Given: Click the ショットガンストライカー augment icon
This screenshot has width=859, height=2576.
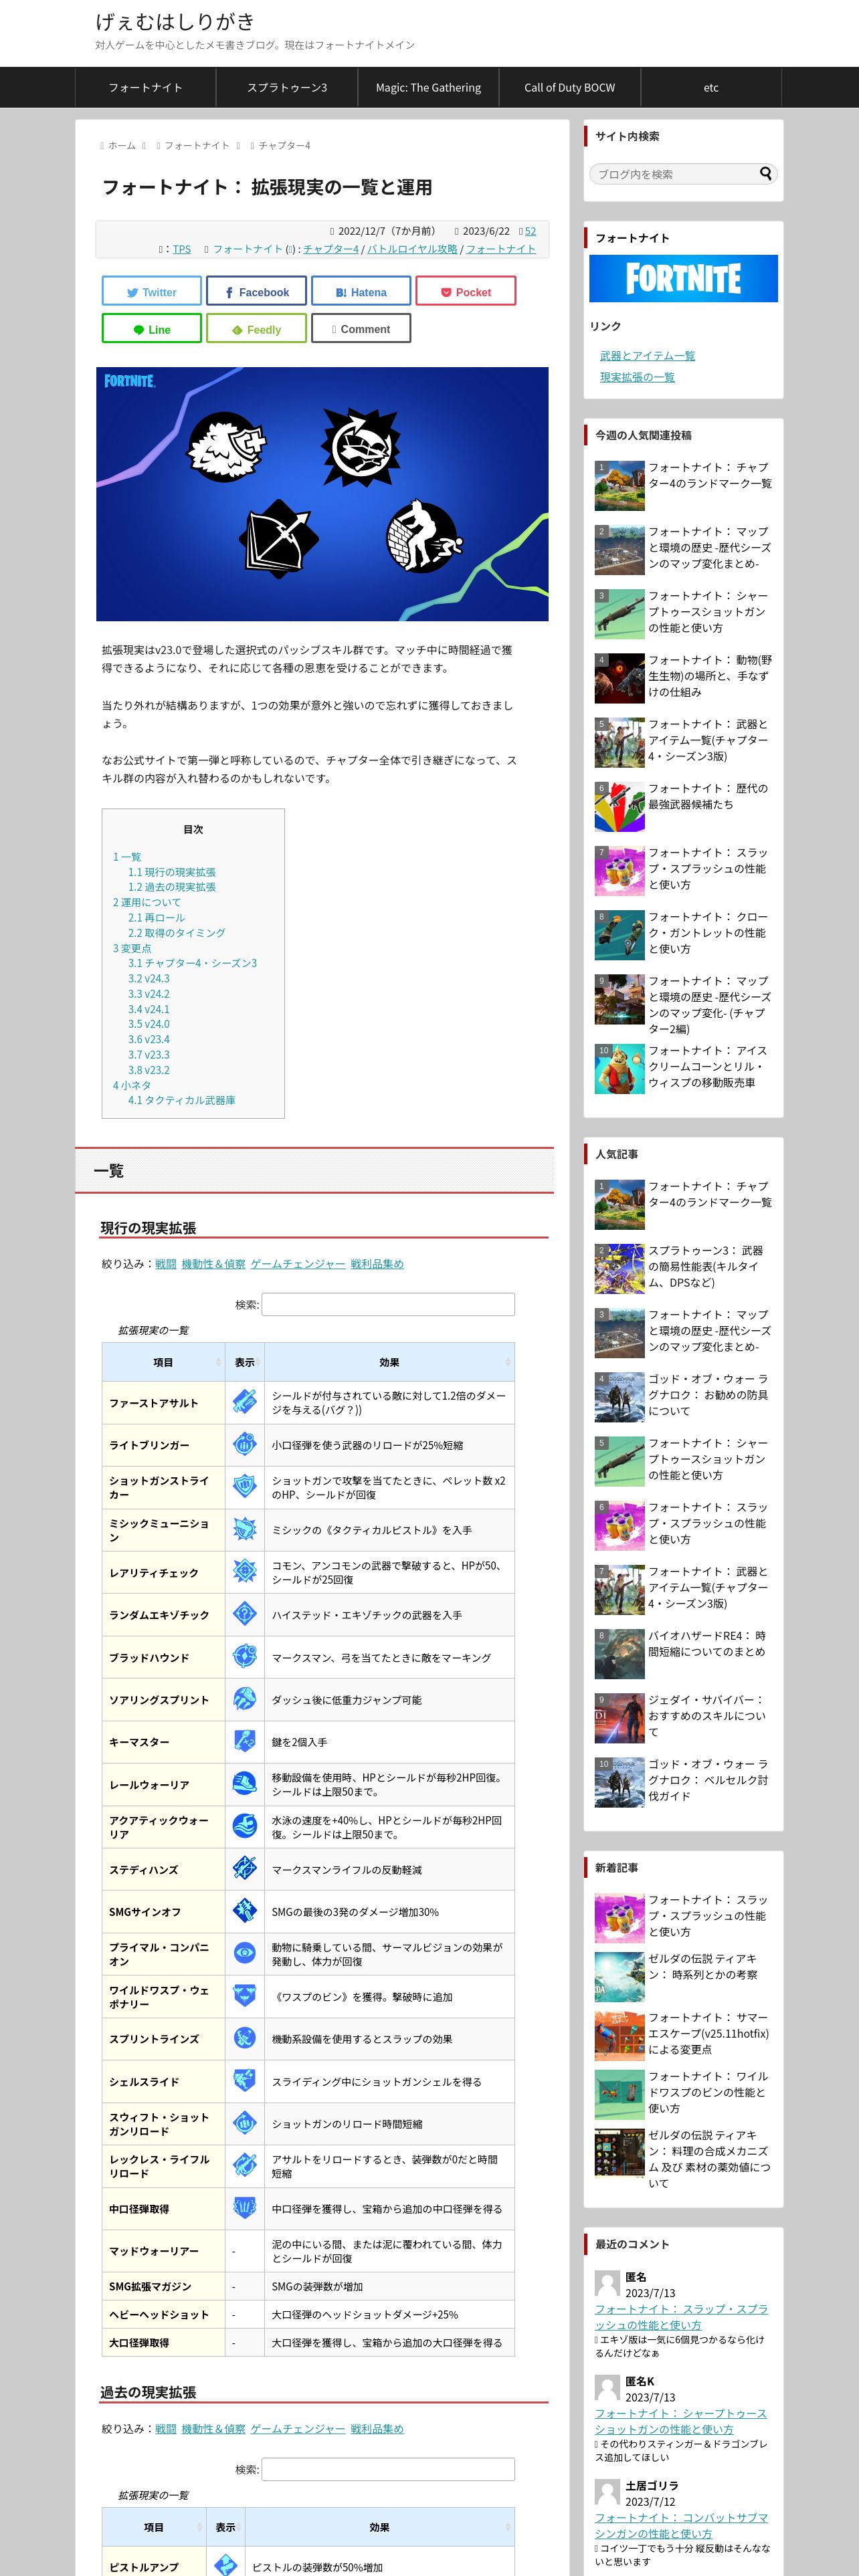Looking at the screenshot, I should tap(244, 1487).
